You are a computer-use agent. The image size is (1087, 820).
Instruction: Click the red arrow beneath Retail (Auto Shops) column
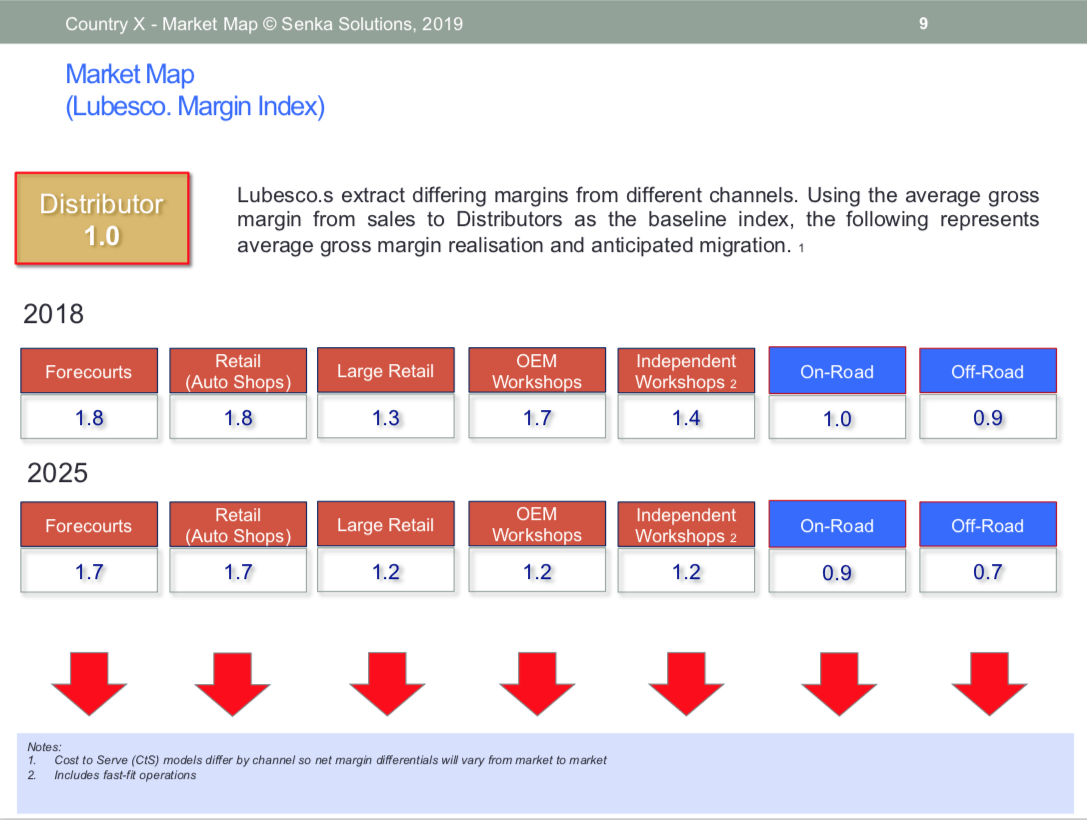click(x=232, y=681)
